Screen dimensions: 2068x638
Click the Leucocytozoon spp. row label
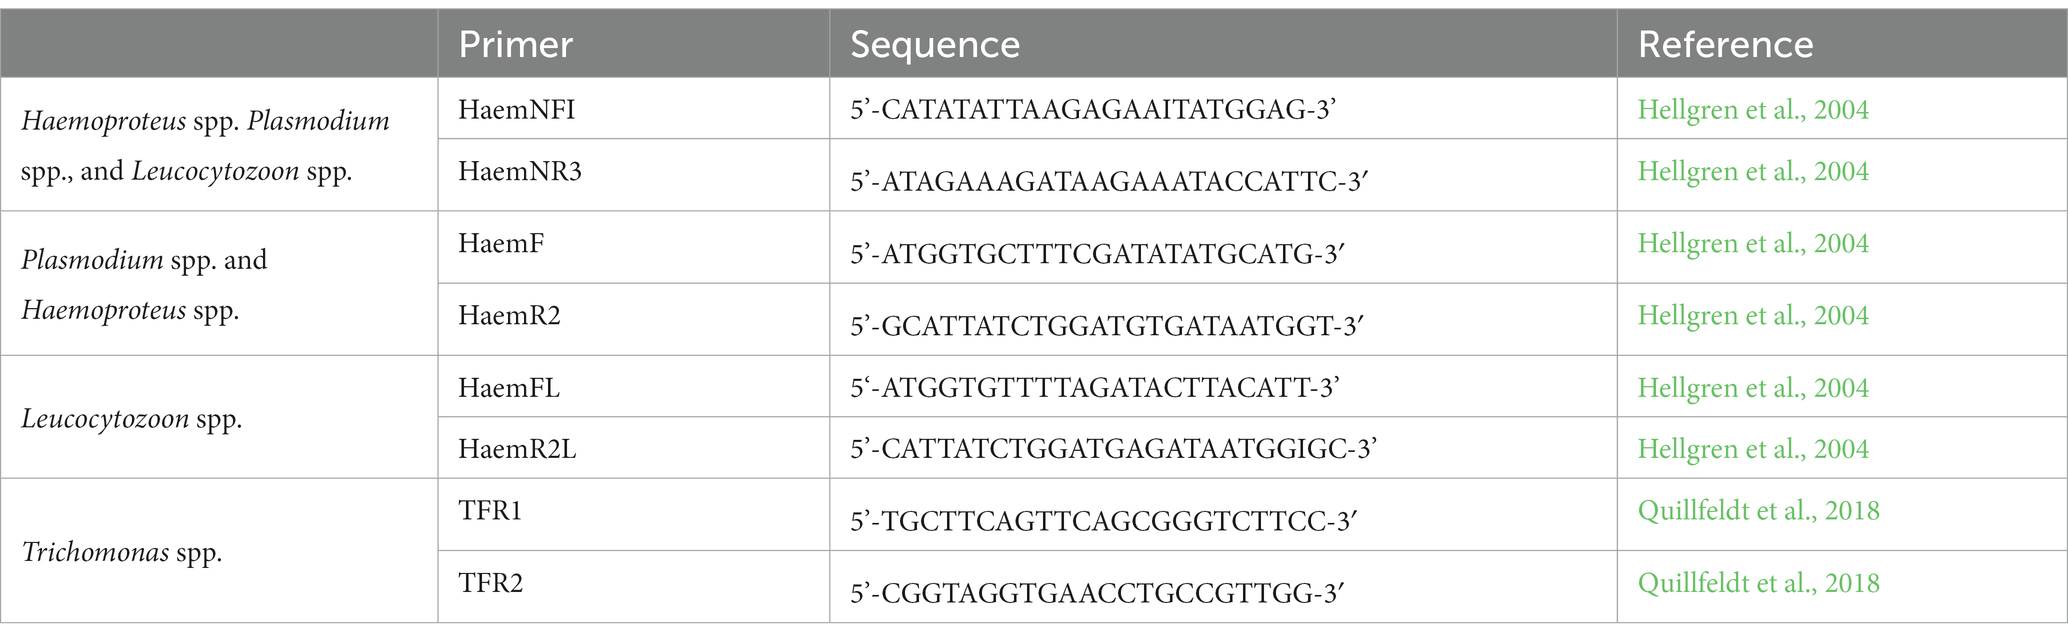[x=131, y=418]
